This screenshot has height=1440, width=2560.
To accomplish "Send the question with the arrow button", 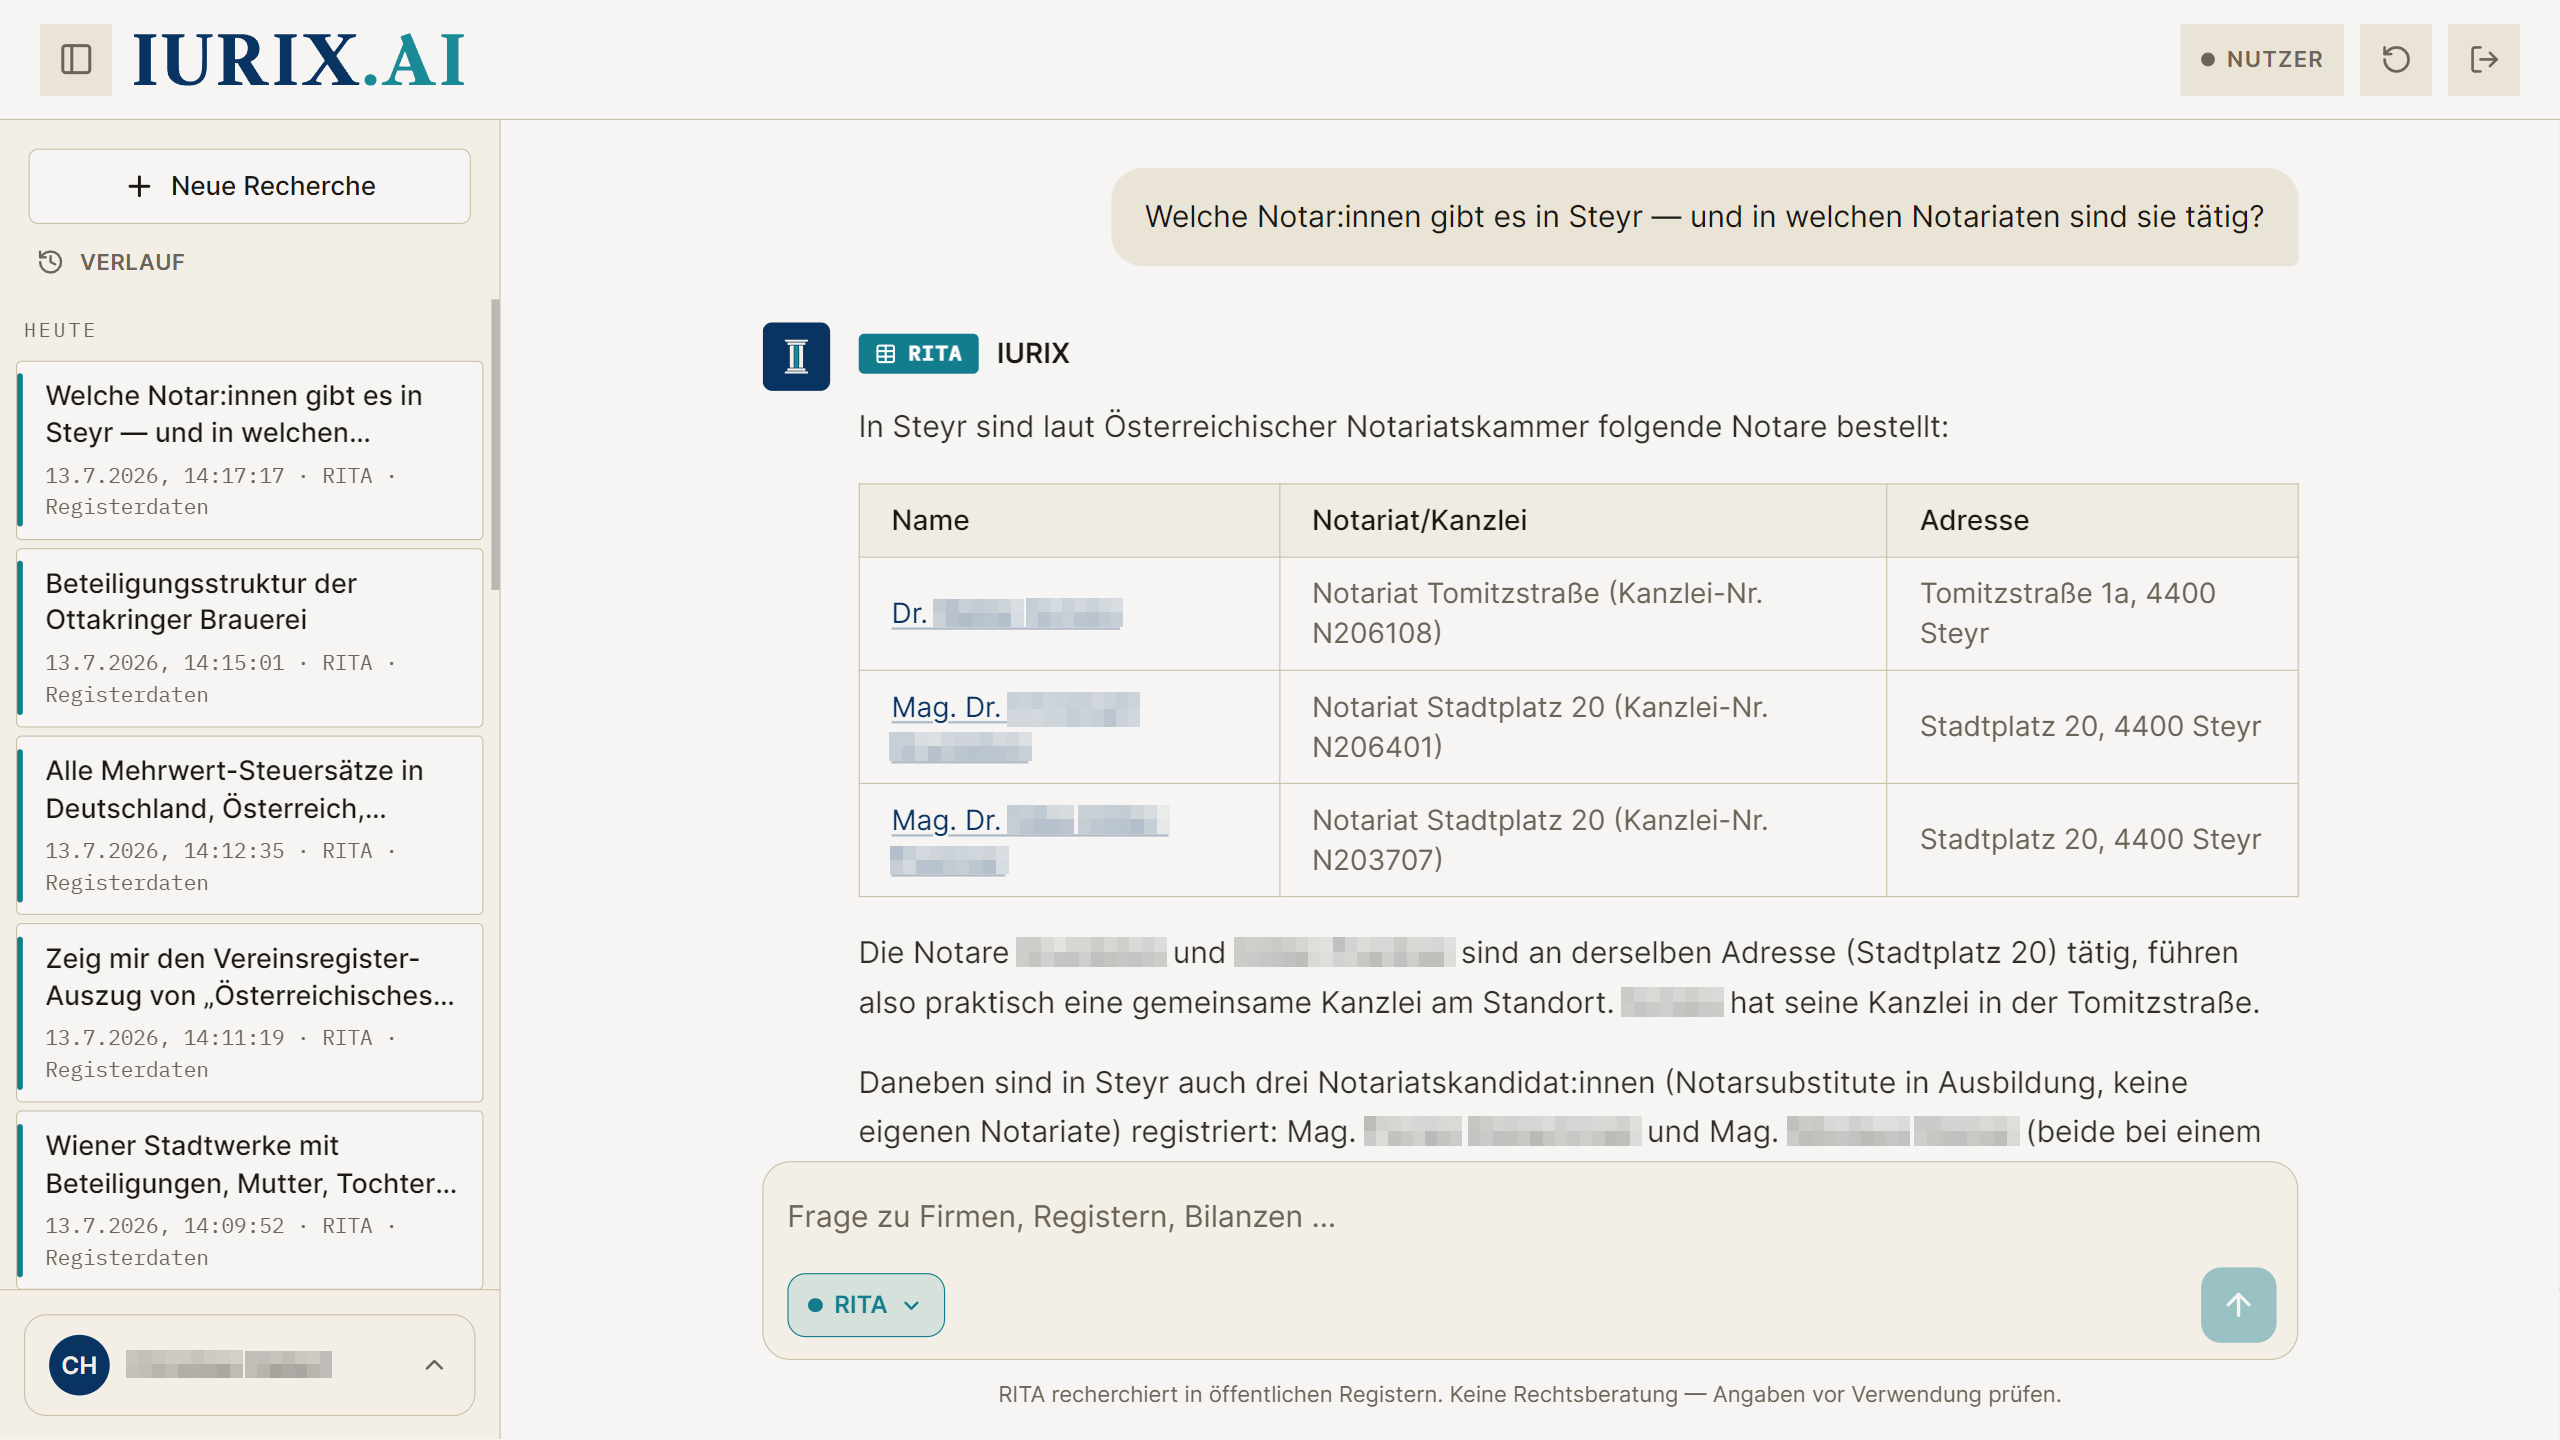I will [2238, 1305].
